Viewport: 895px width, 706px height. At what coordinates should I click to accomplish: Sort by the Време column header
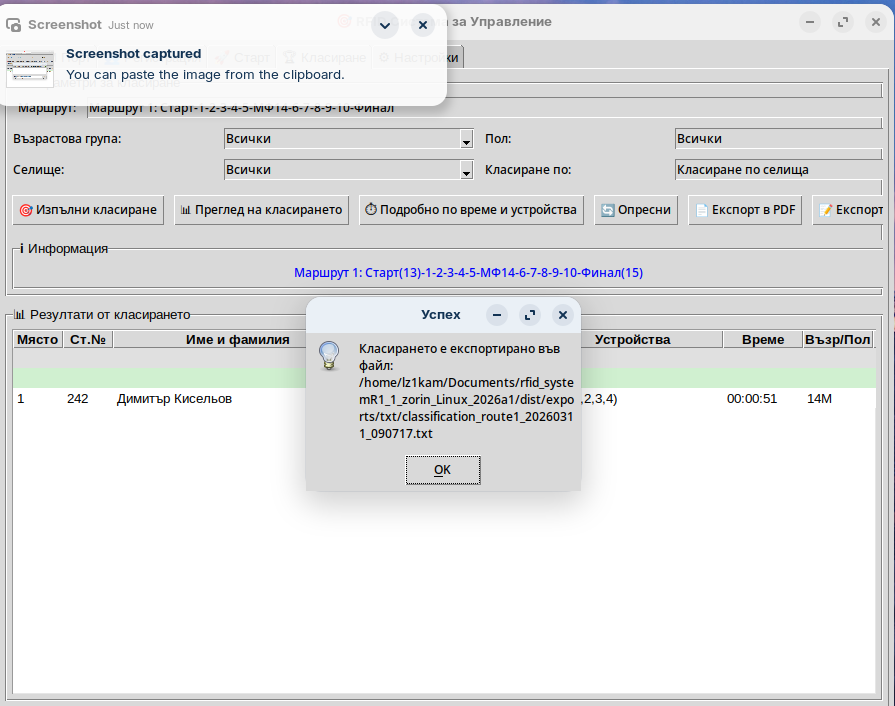coord(762,340)
